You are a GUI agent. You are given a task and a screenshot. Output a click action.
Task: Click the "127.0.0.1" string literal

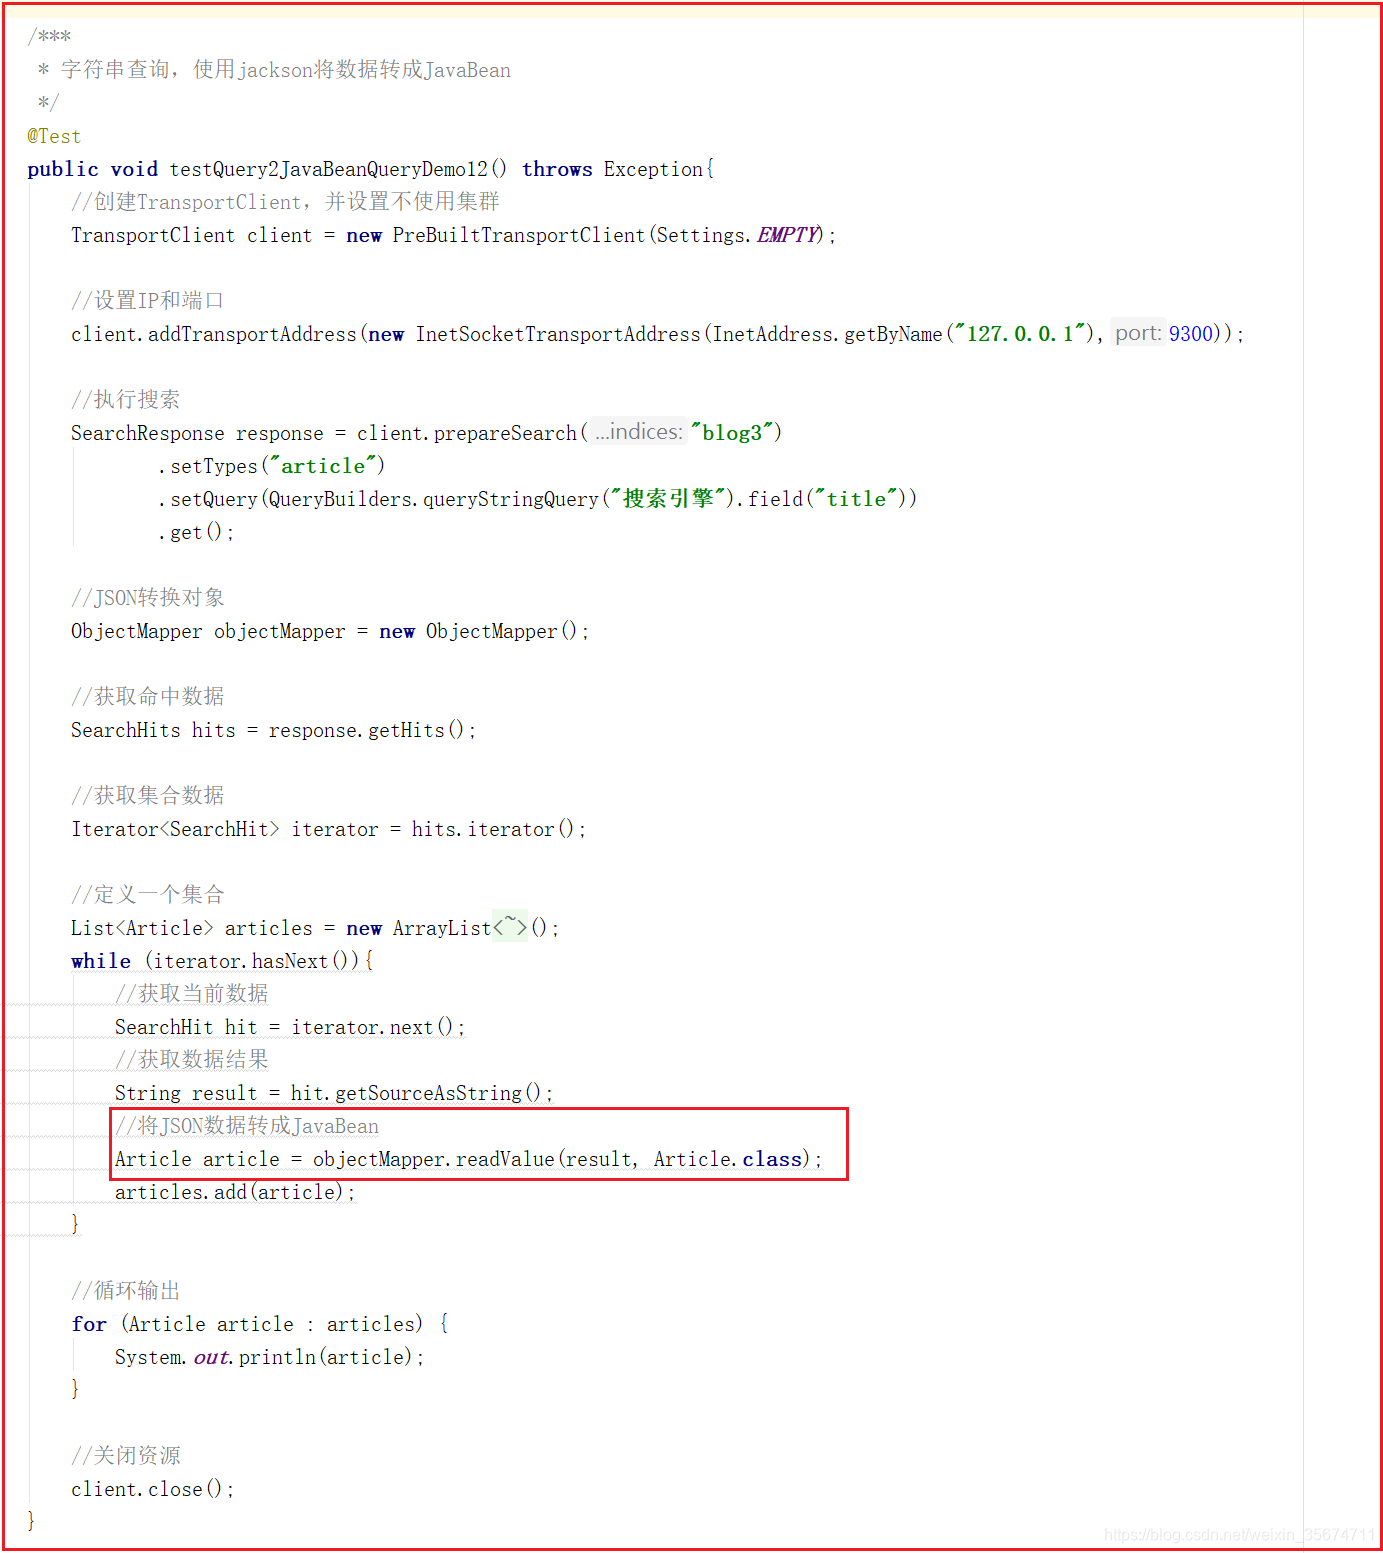point(1020,334)
